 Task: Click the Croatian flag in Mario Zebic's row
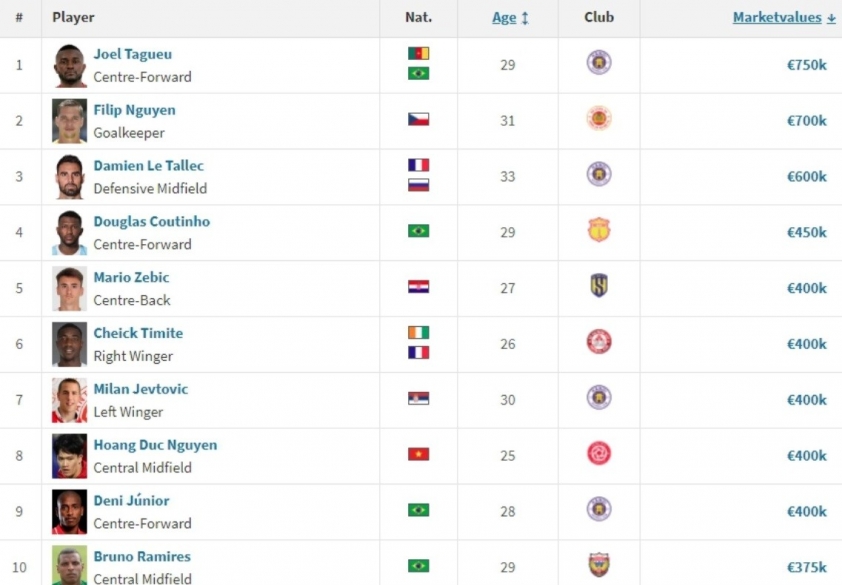tap(418, 287)
